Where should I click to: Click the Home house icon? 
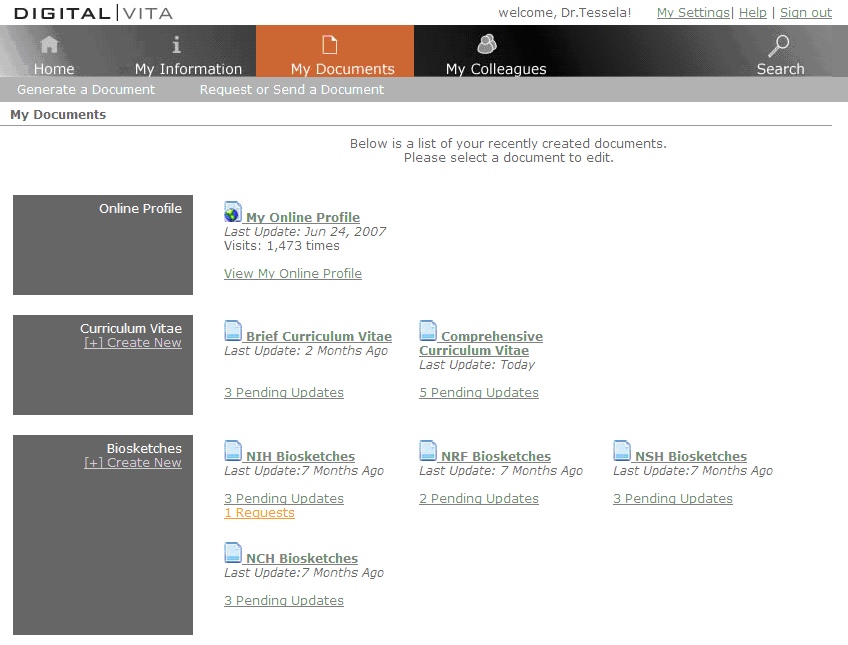[x=49, y=45]
